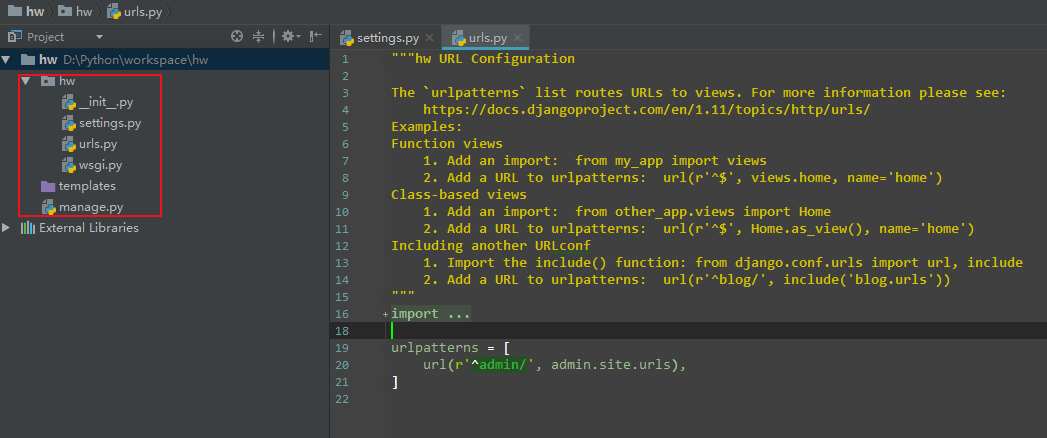1047x438 pixels.
Task: Close the settings.py editor tab
Action: (x=429, y=38)
